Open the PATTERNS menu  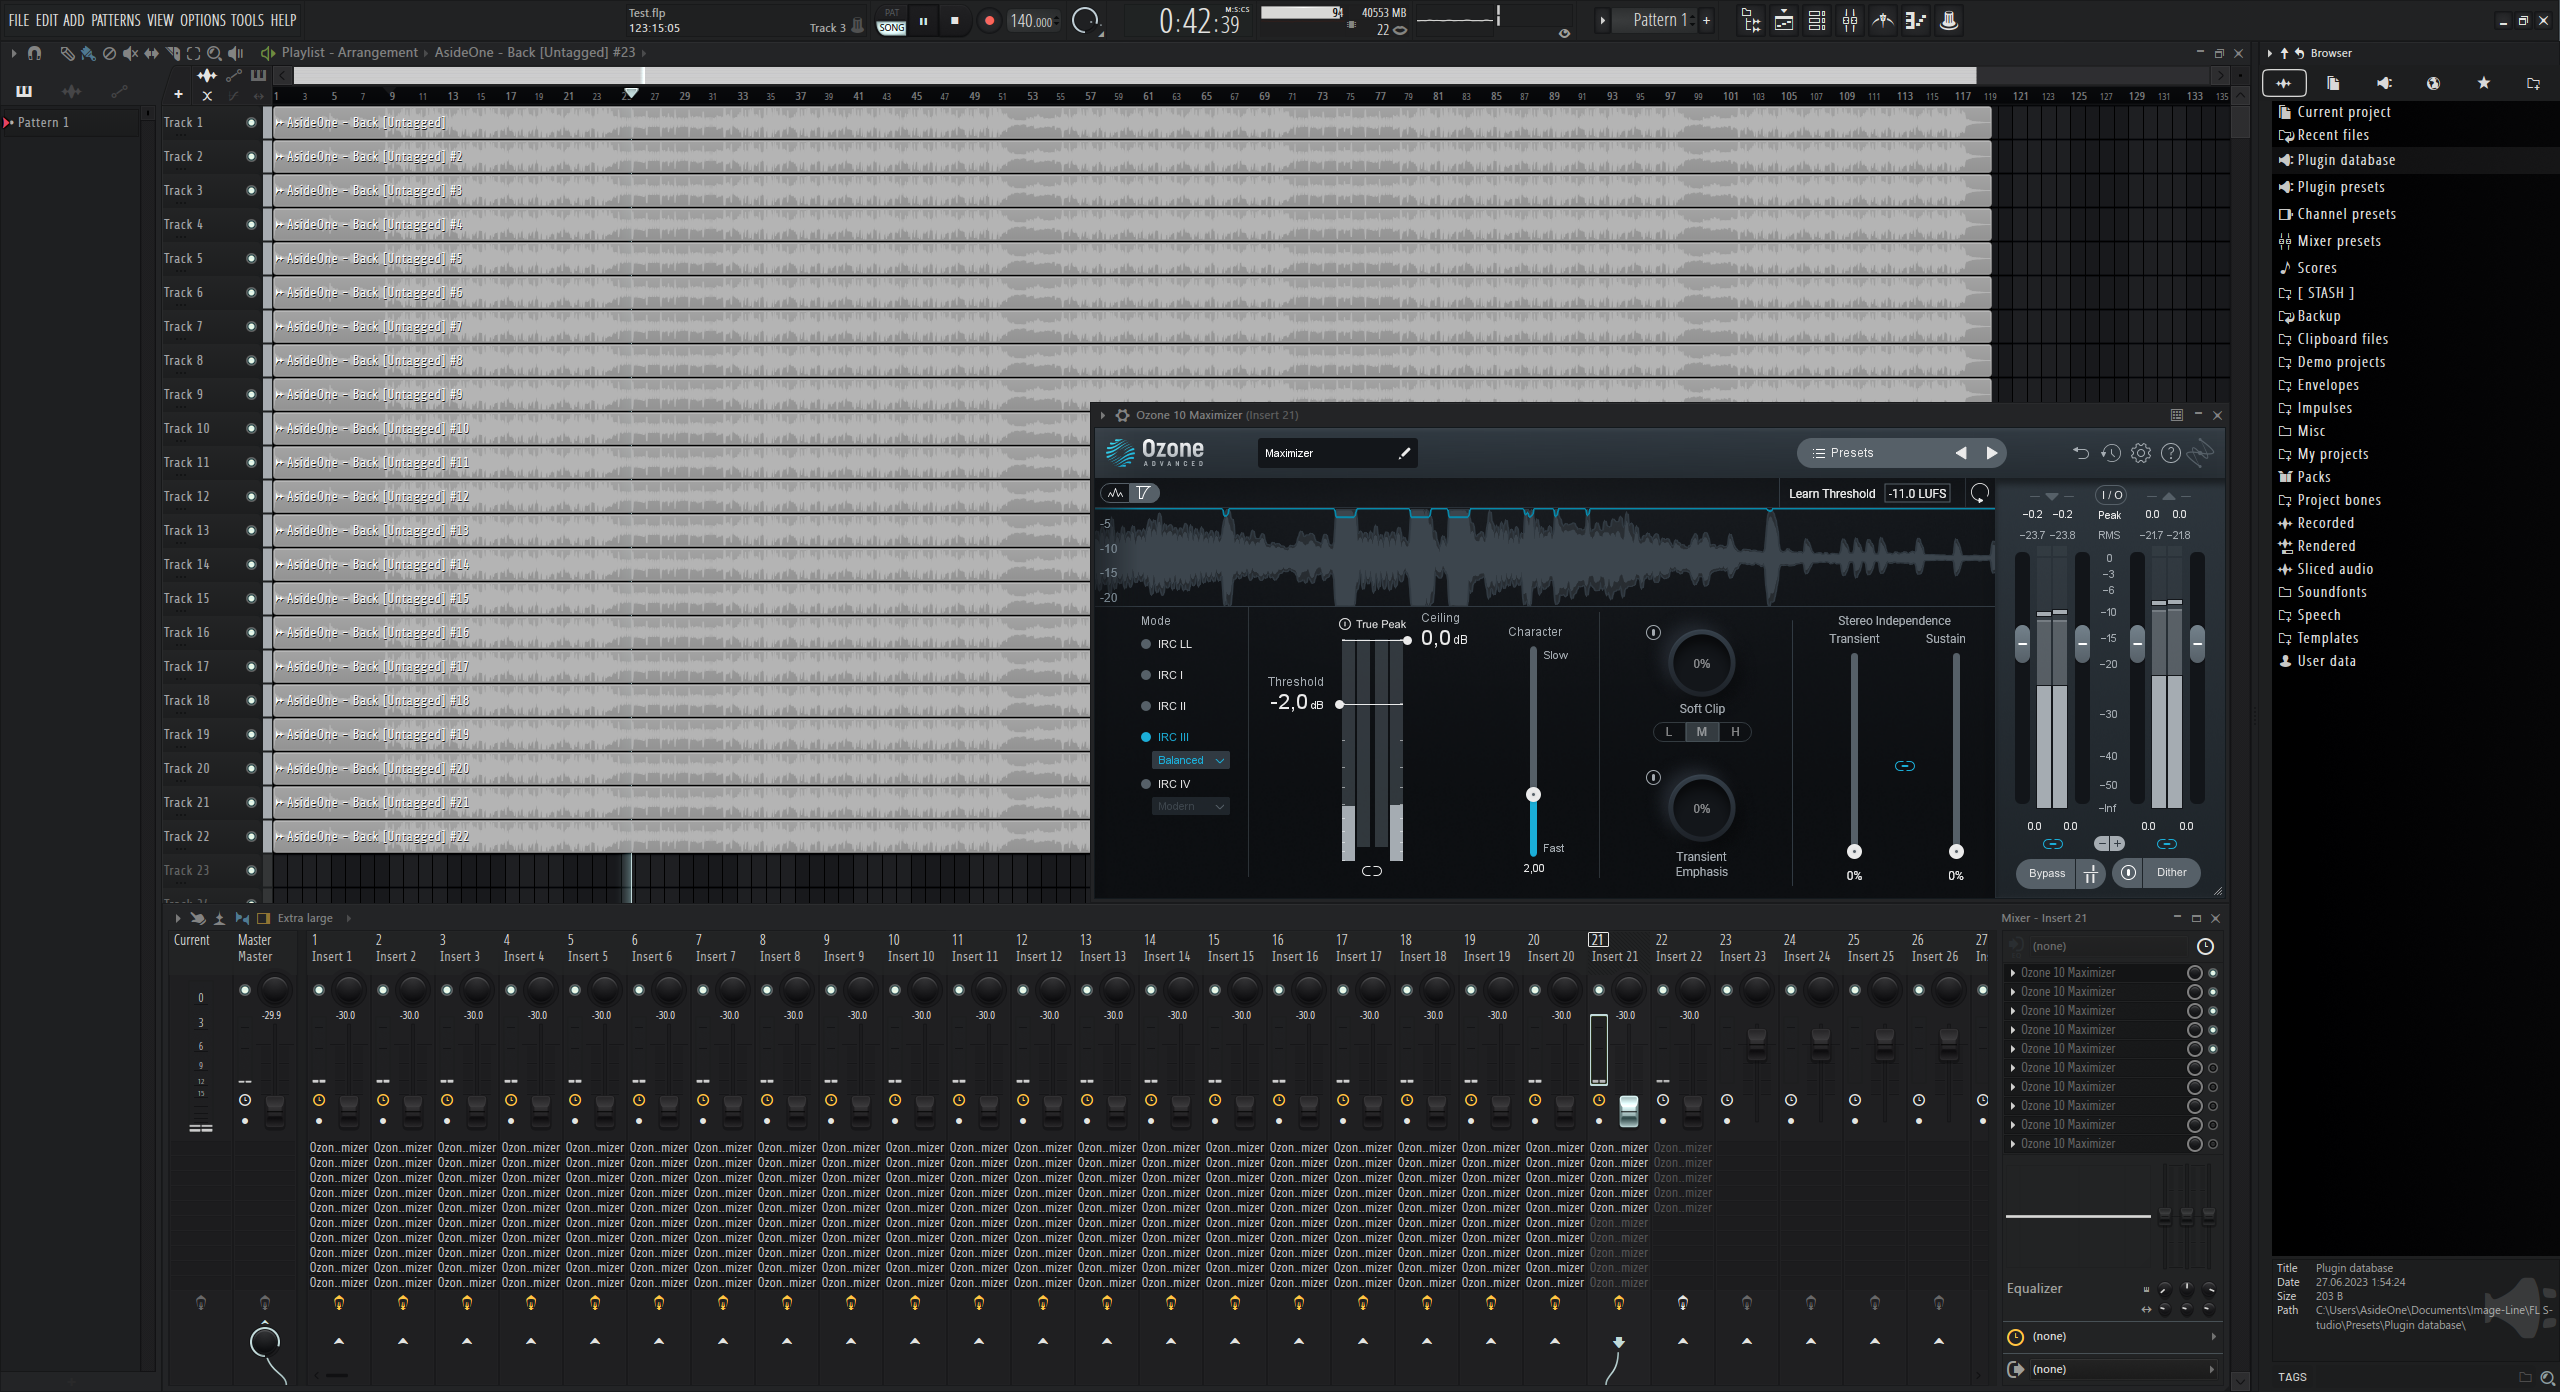pos(115,20)
